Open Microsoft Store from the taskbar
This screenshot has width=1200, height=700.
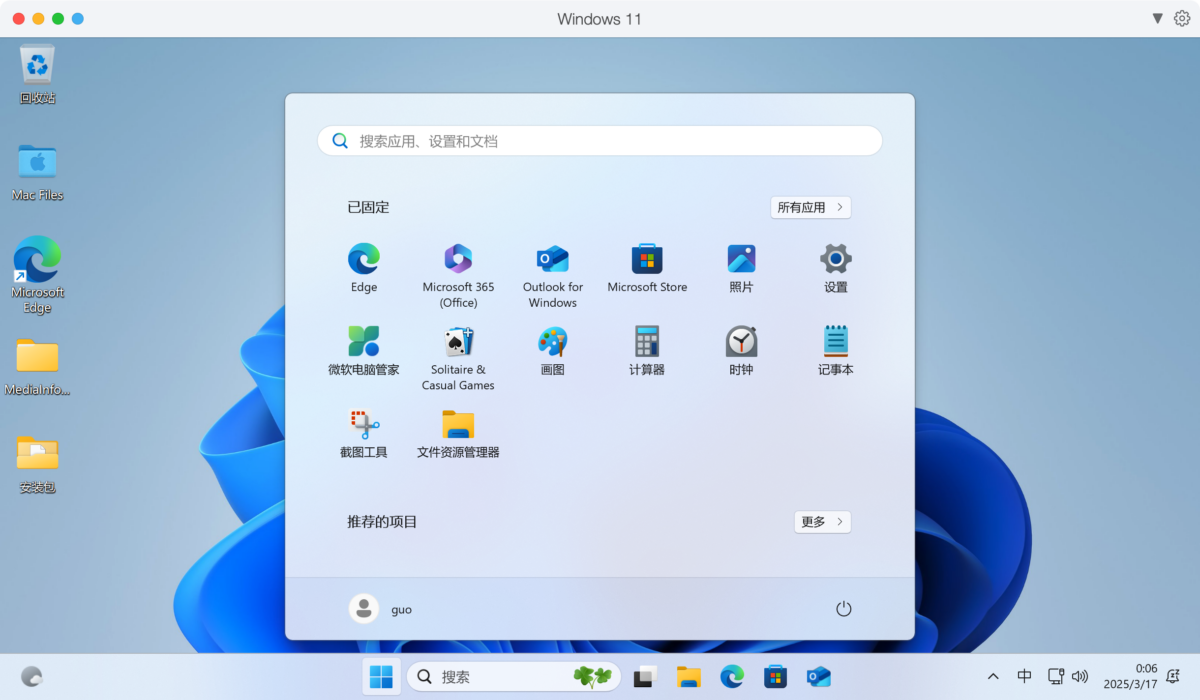coord(775,677)
